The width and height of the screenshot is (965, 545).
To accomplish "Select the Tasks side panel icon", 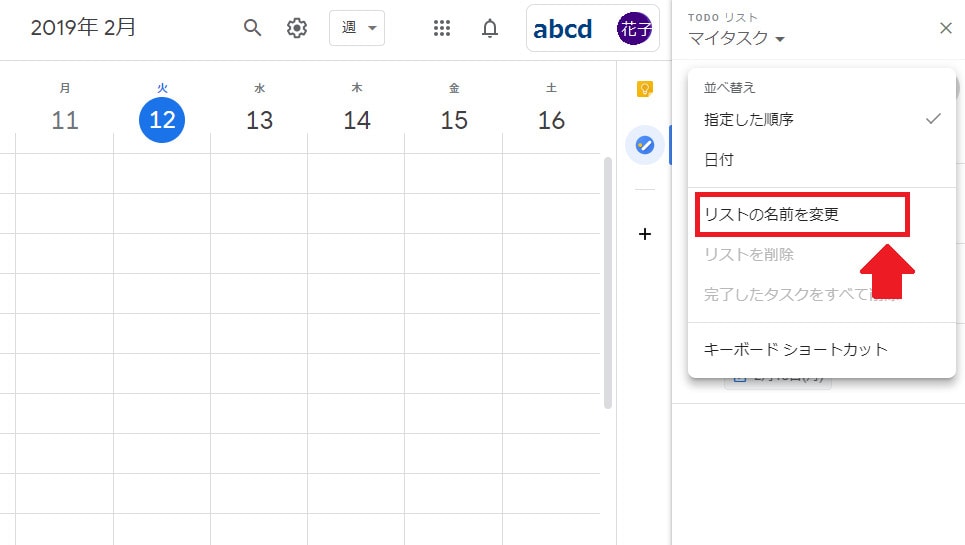I will [x=645, y=146].
